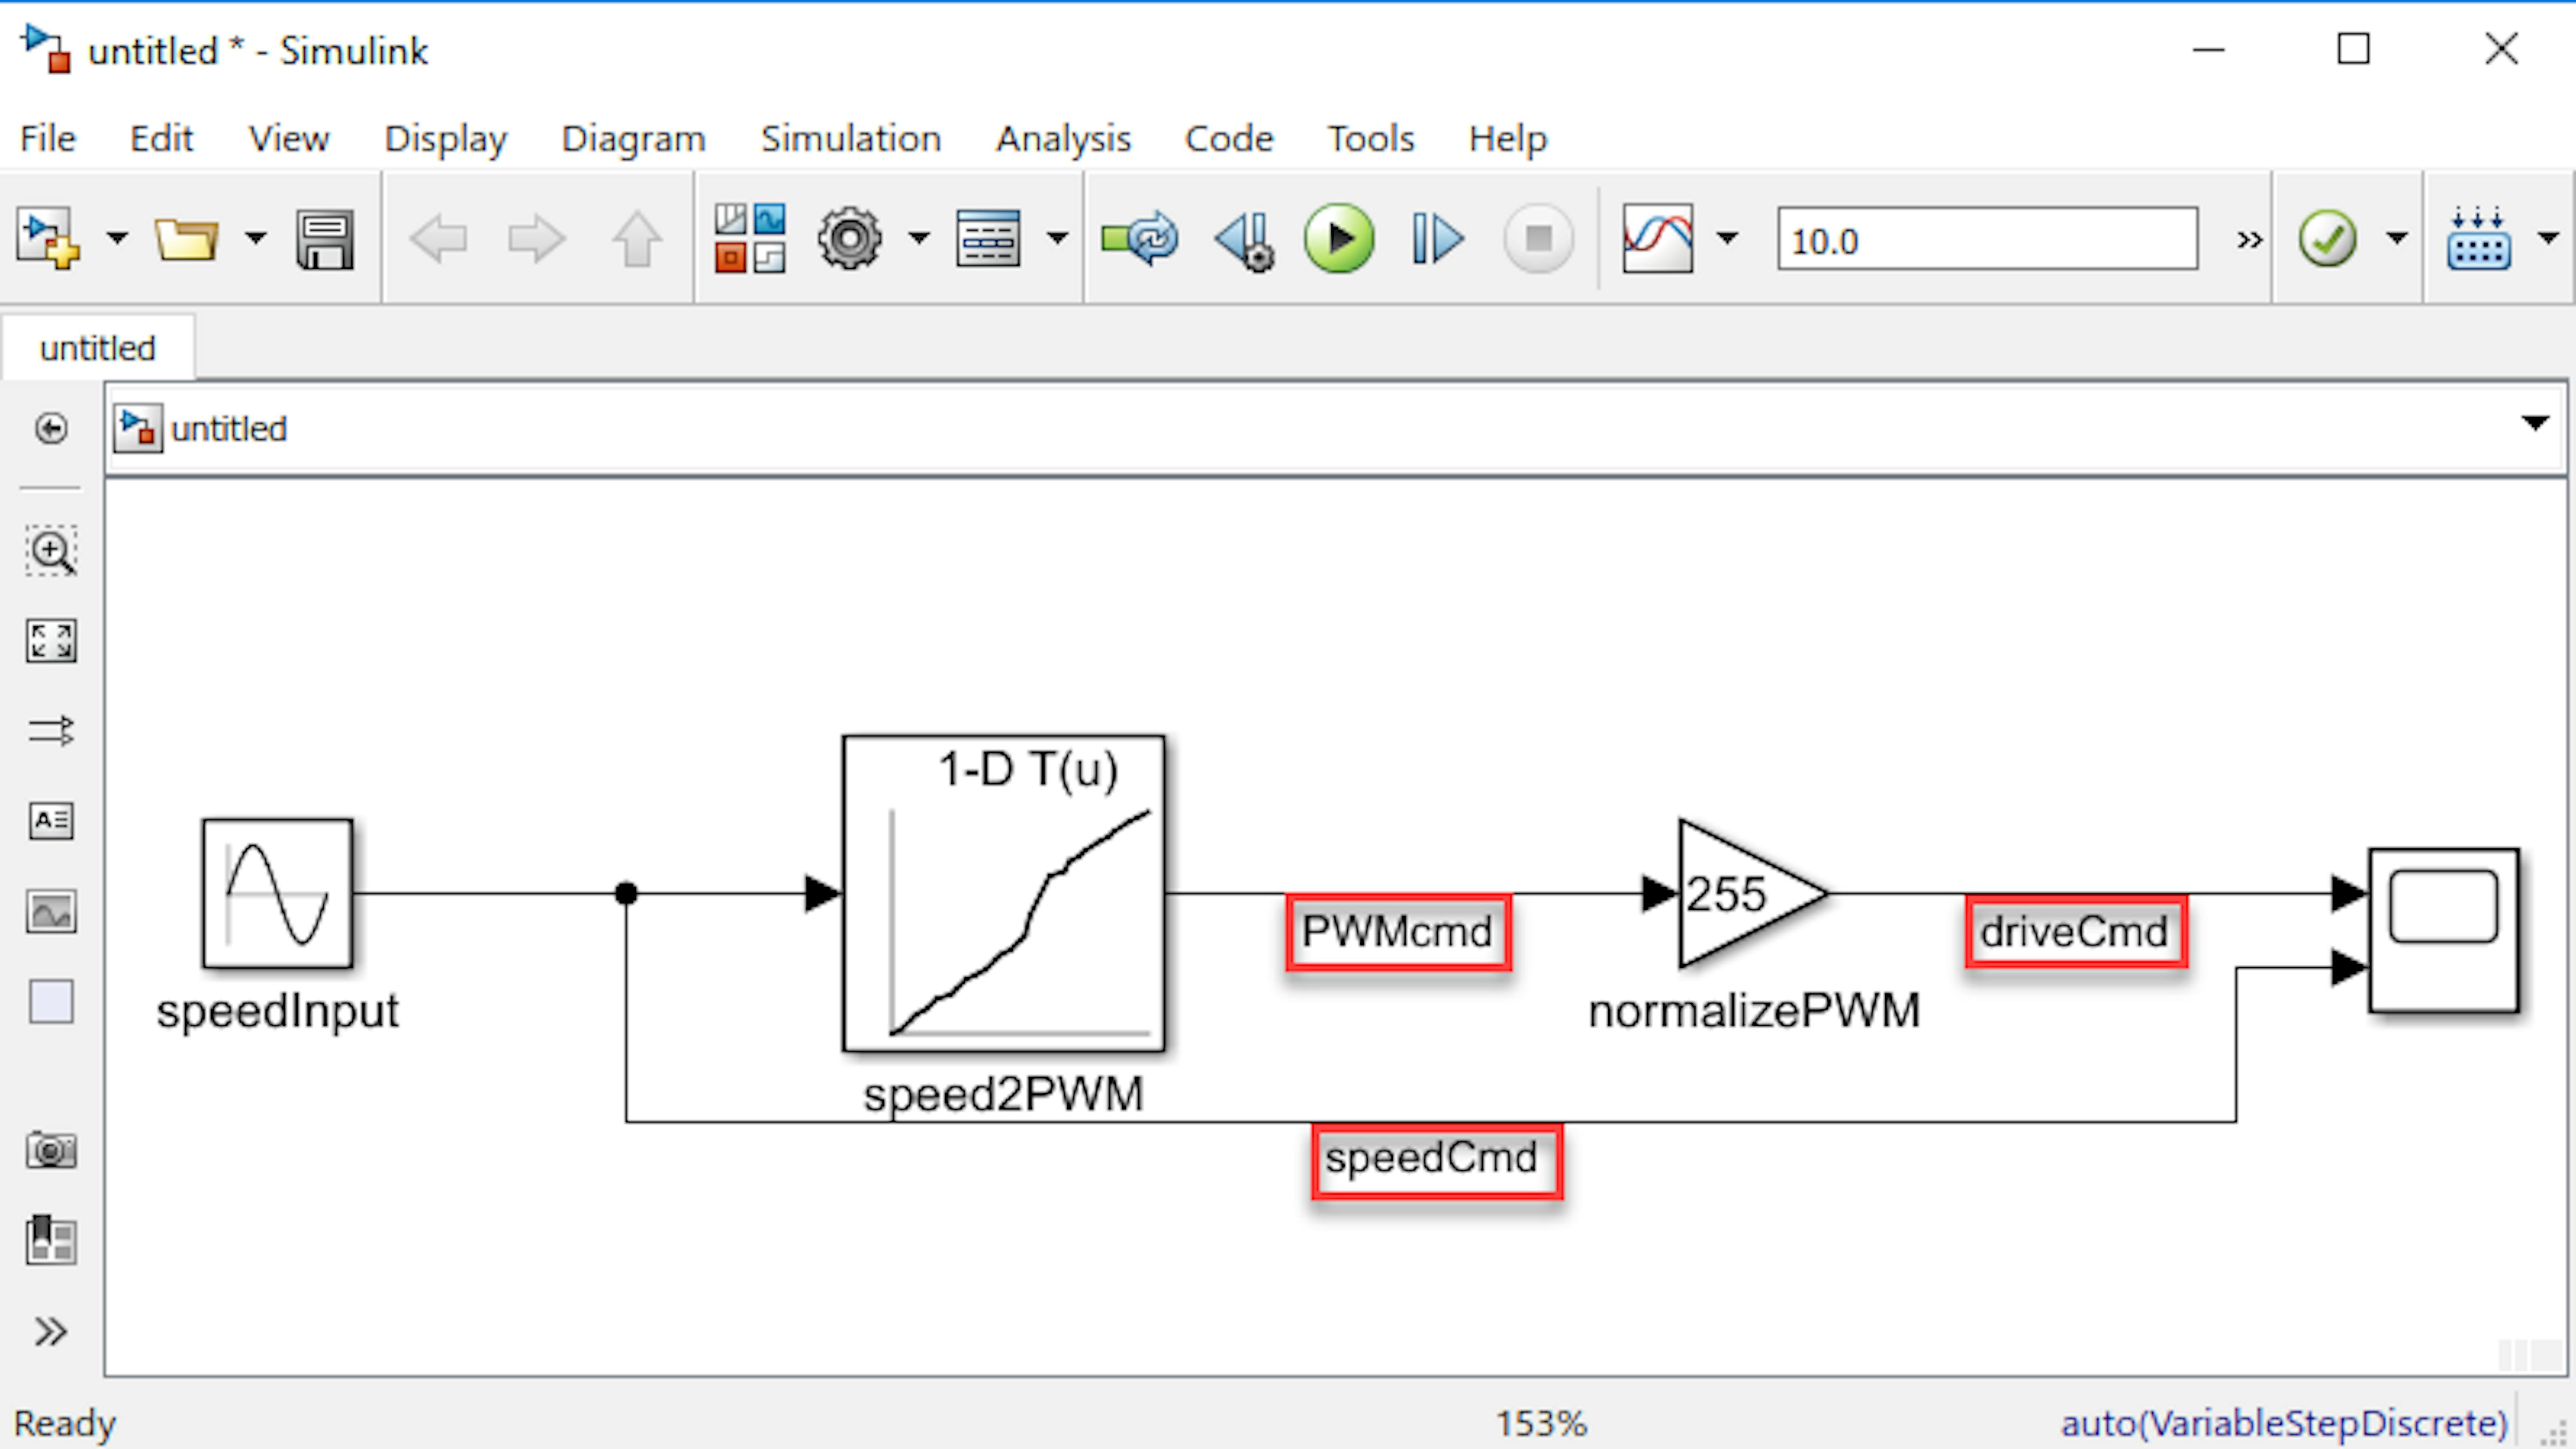Toggle the Sample Time Display icon
Viewport: 2576px width, 1449px height.
click(x=51, y=731)
